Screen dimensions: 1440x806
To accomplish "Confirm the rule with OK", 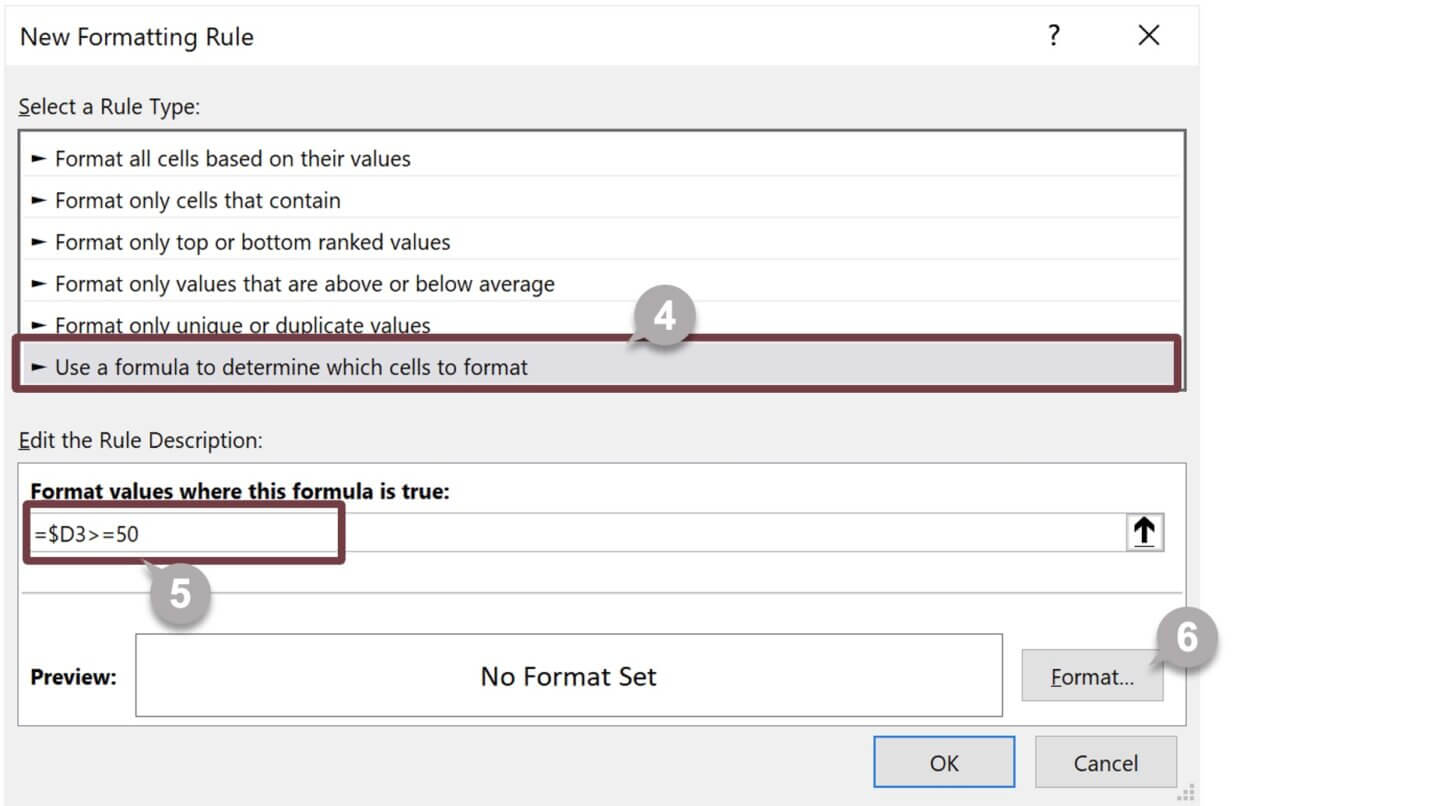I will tap(943, 762).
